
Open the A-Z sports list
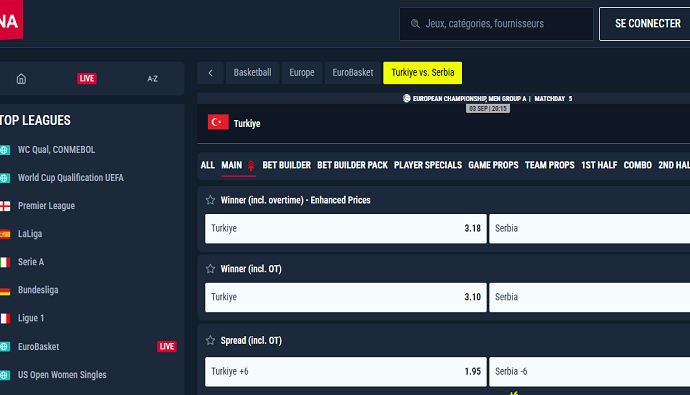(x=152, y=79)
